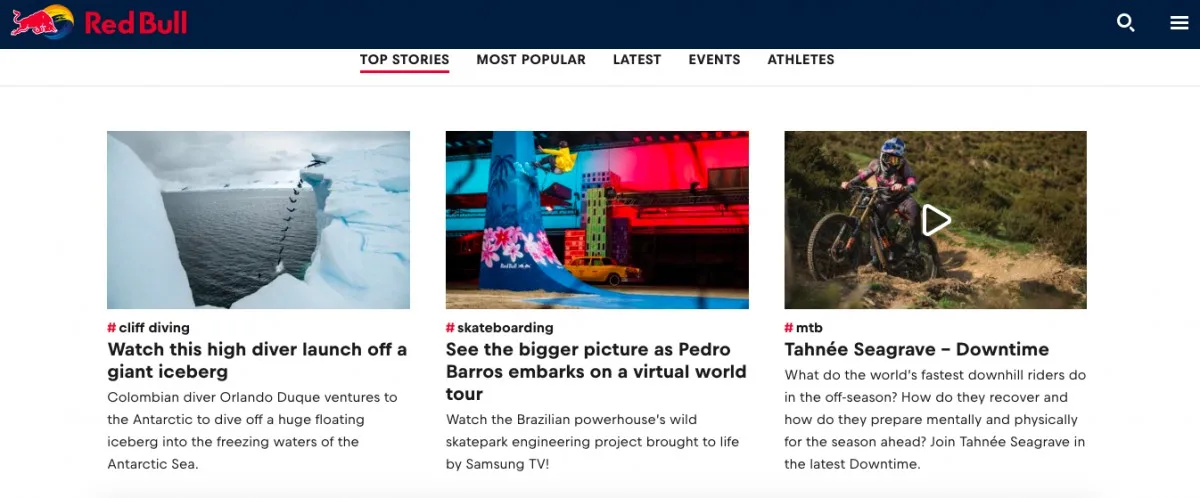Select the Top Stories tab
Screen dimensions: 1200x498
pos(405,60)
